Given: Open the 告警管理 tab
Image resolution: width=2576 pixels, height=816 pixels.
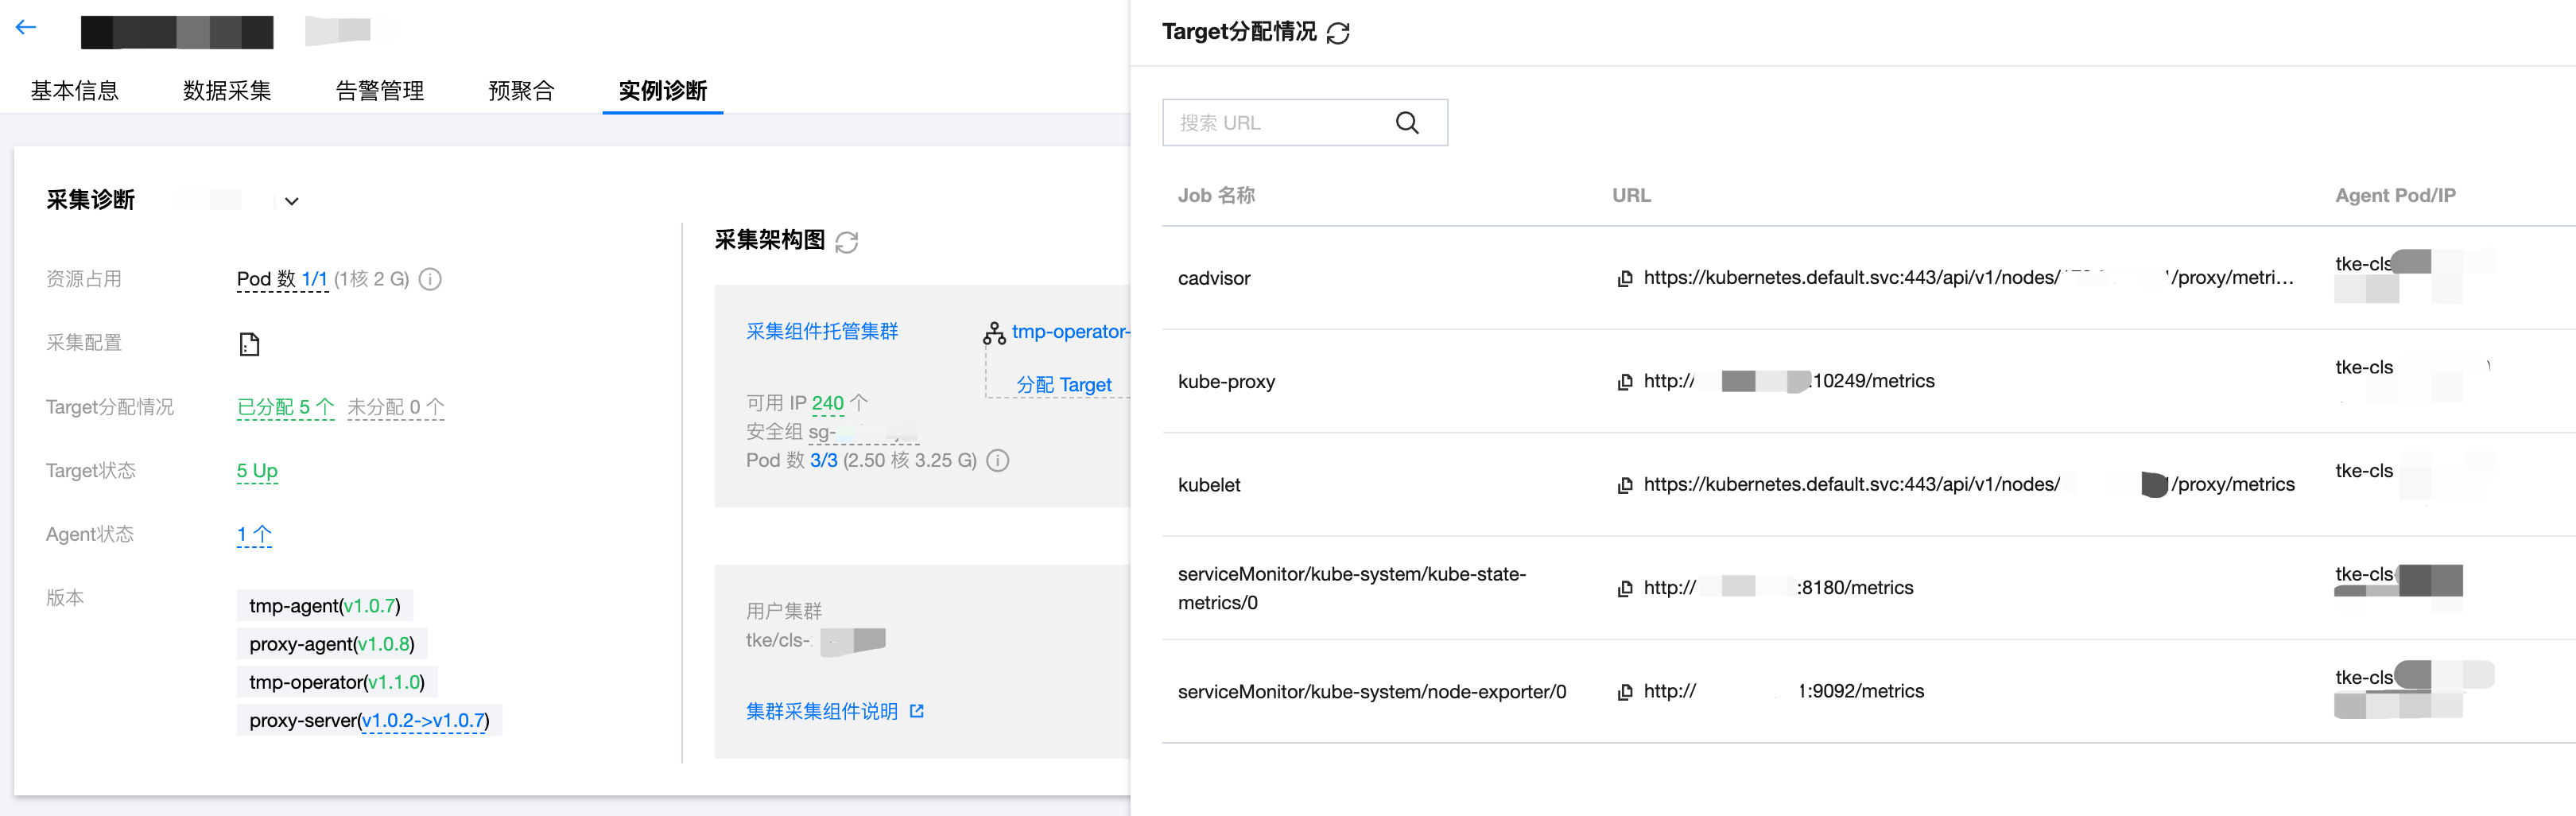Looking at the screenshot, I should [380, 91].
